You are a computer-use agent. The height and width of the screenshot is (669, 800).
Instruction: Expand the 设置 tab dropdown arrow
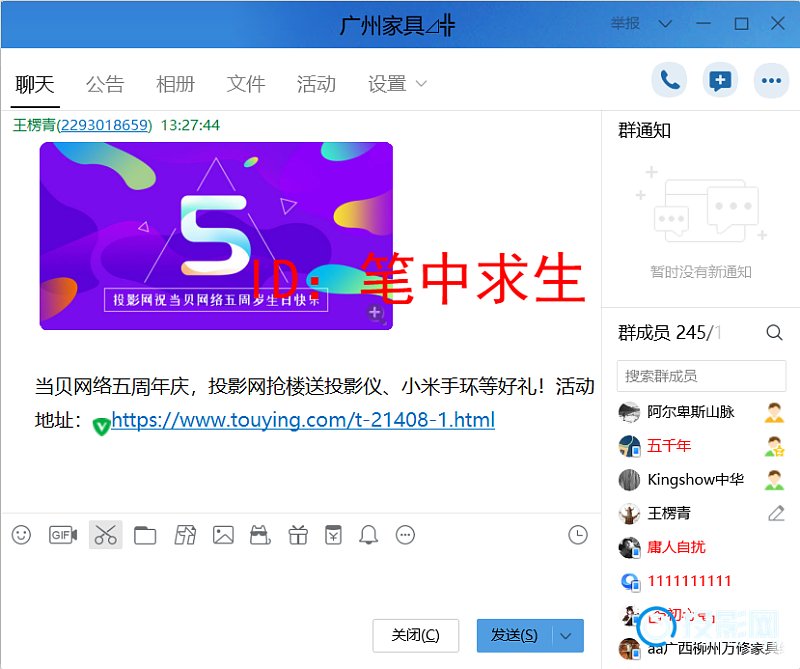(421, 84)
